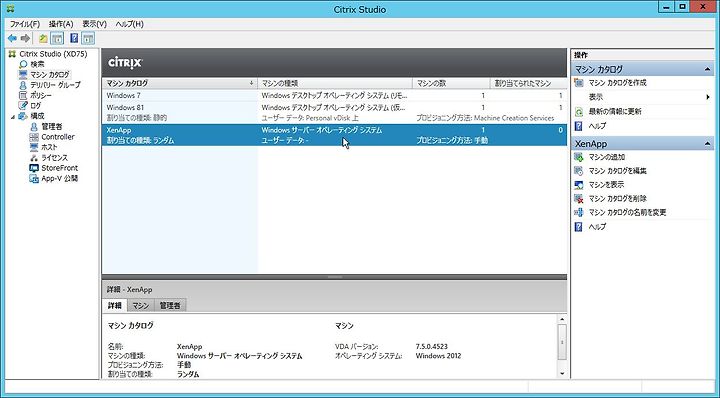Open the 操作(A) menu

click(x=61, y=24)
